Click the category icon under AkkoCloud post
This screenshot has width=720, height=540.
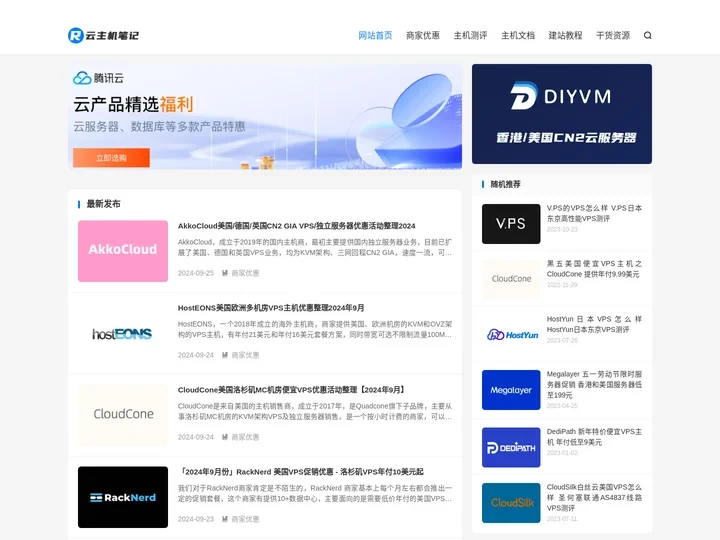[225, 273]
